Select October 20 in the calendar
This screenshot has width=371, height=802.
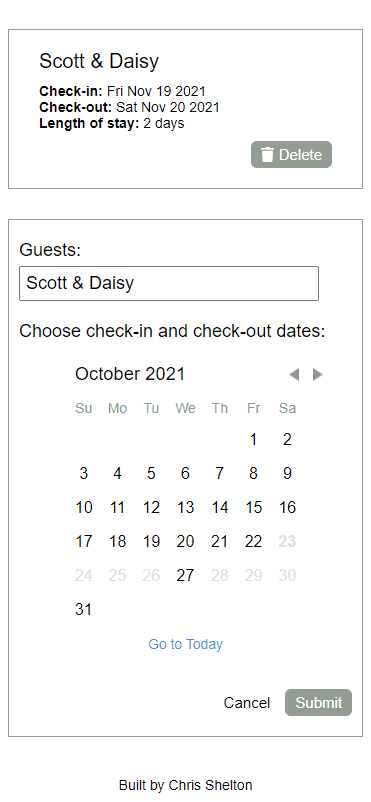click(185, 541)
